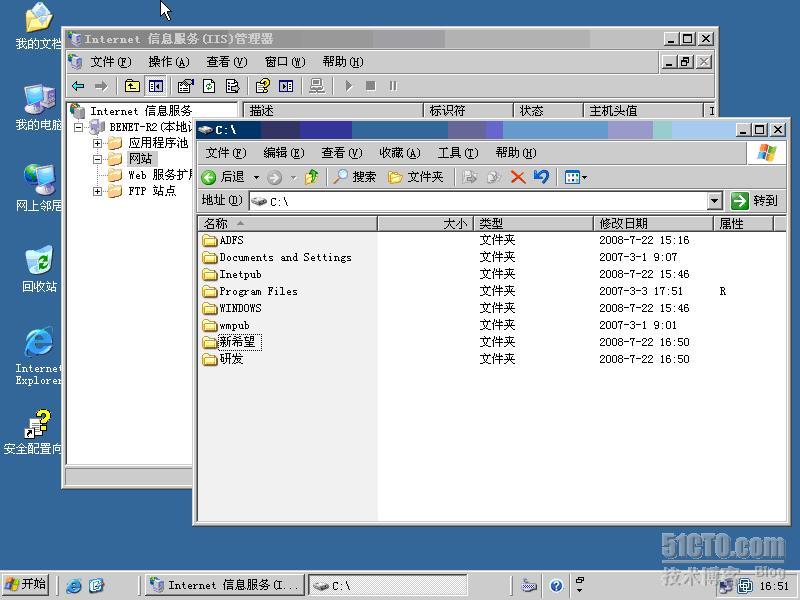Click the Internet Explorer quick launch icon
800x600 pixels.
click(x=73, y=585)
